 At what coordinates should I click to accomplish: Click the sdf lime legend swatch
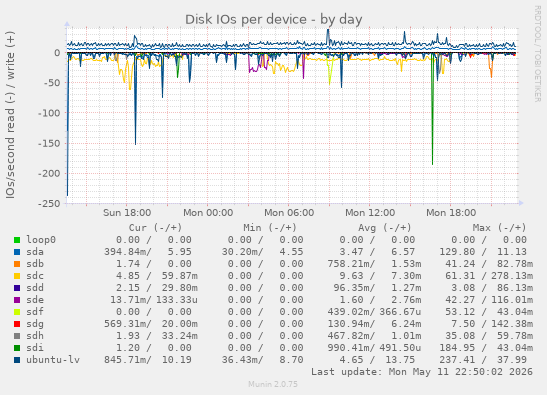[17, 312]
